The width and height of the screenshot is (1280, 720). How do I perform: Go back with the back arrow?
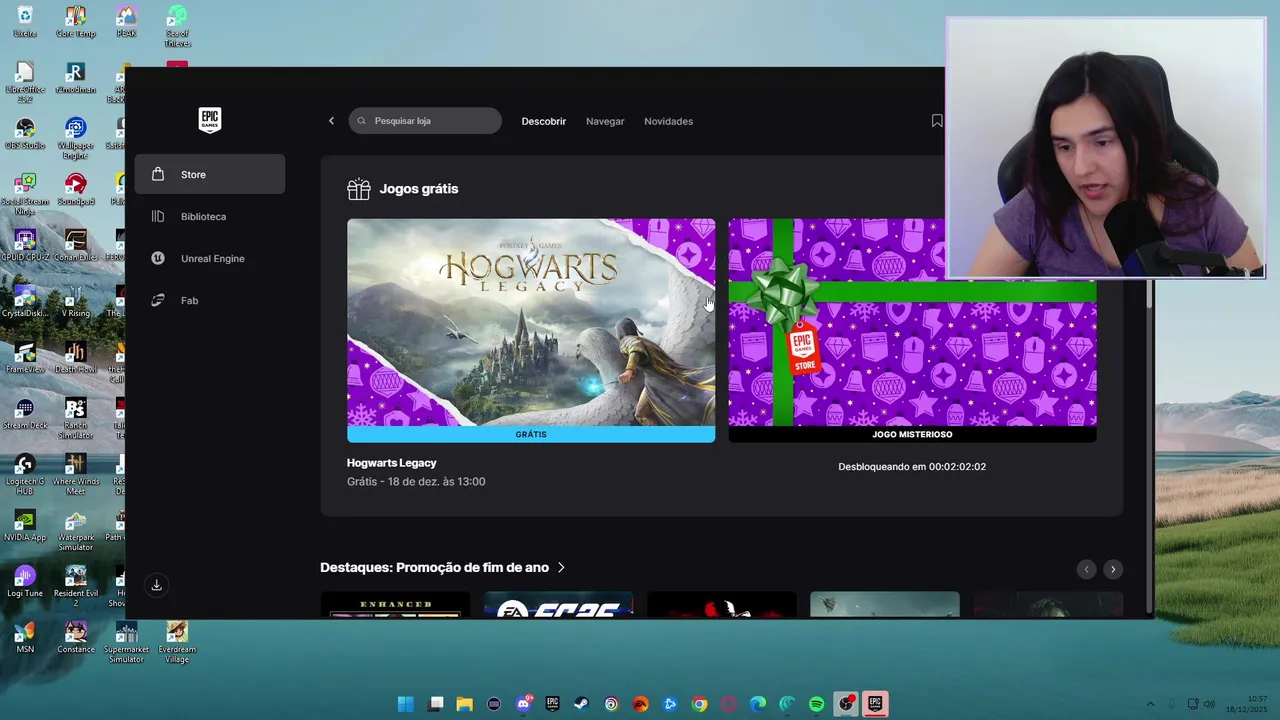(332, 121)
